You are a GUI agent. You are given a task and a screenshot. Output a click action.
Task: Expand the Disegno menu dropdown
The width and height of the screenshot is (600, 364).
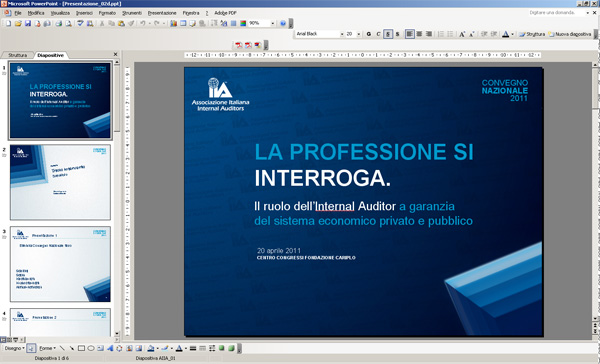(x=15, y=348)
